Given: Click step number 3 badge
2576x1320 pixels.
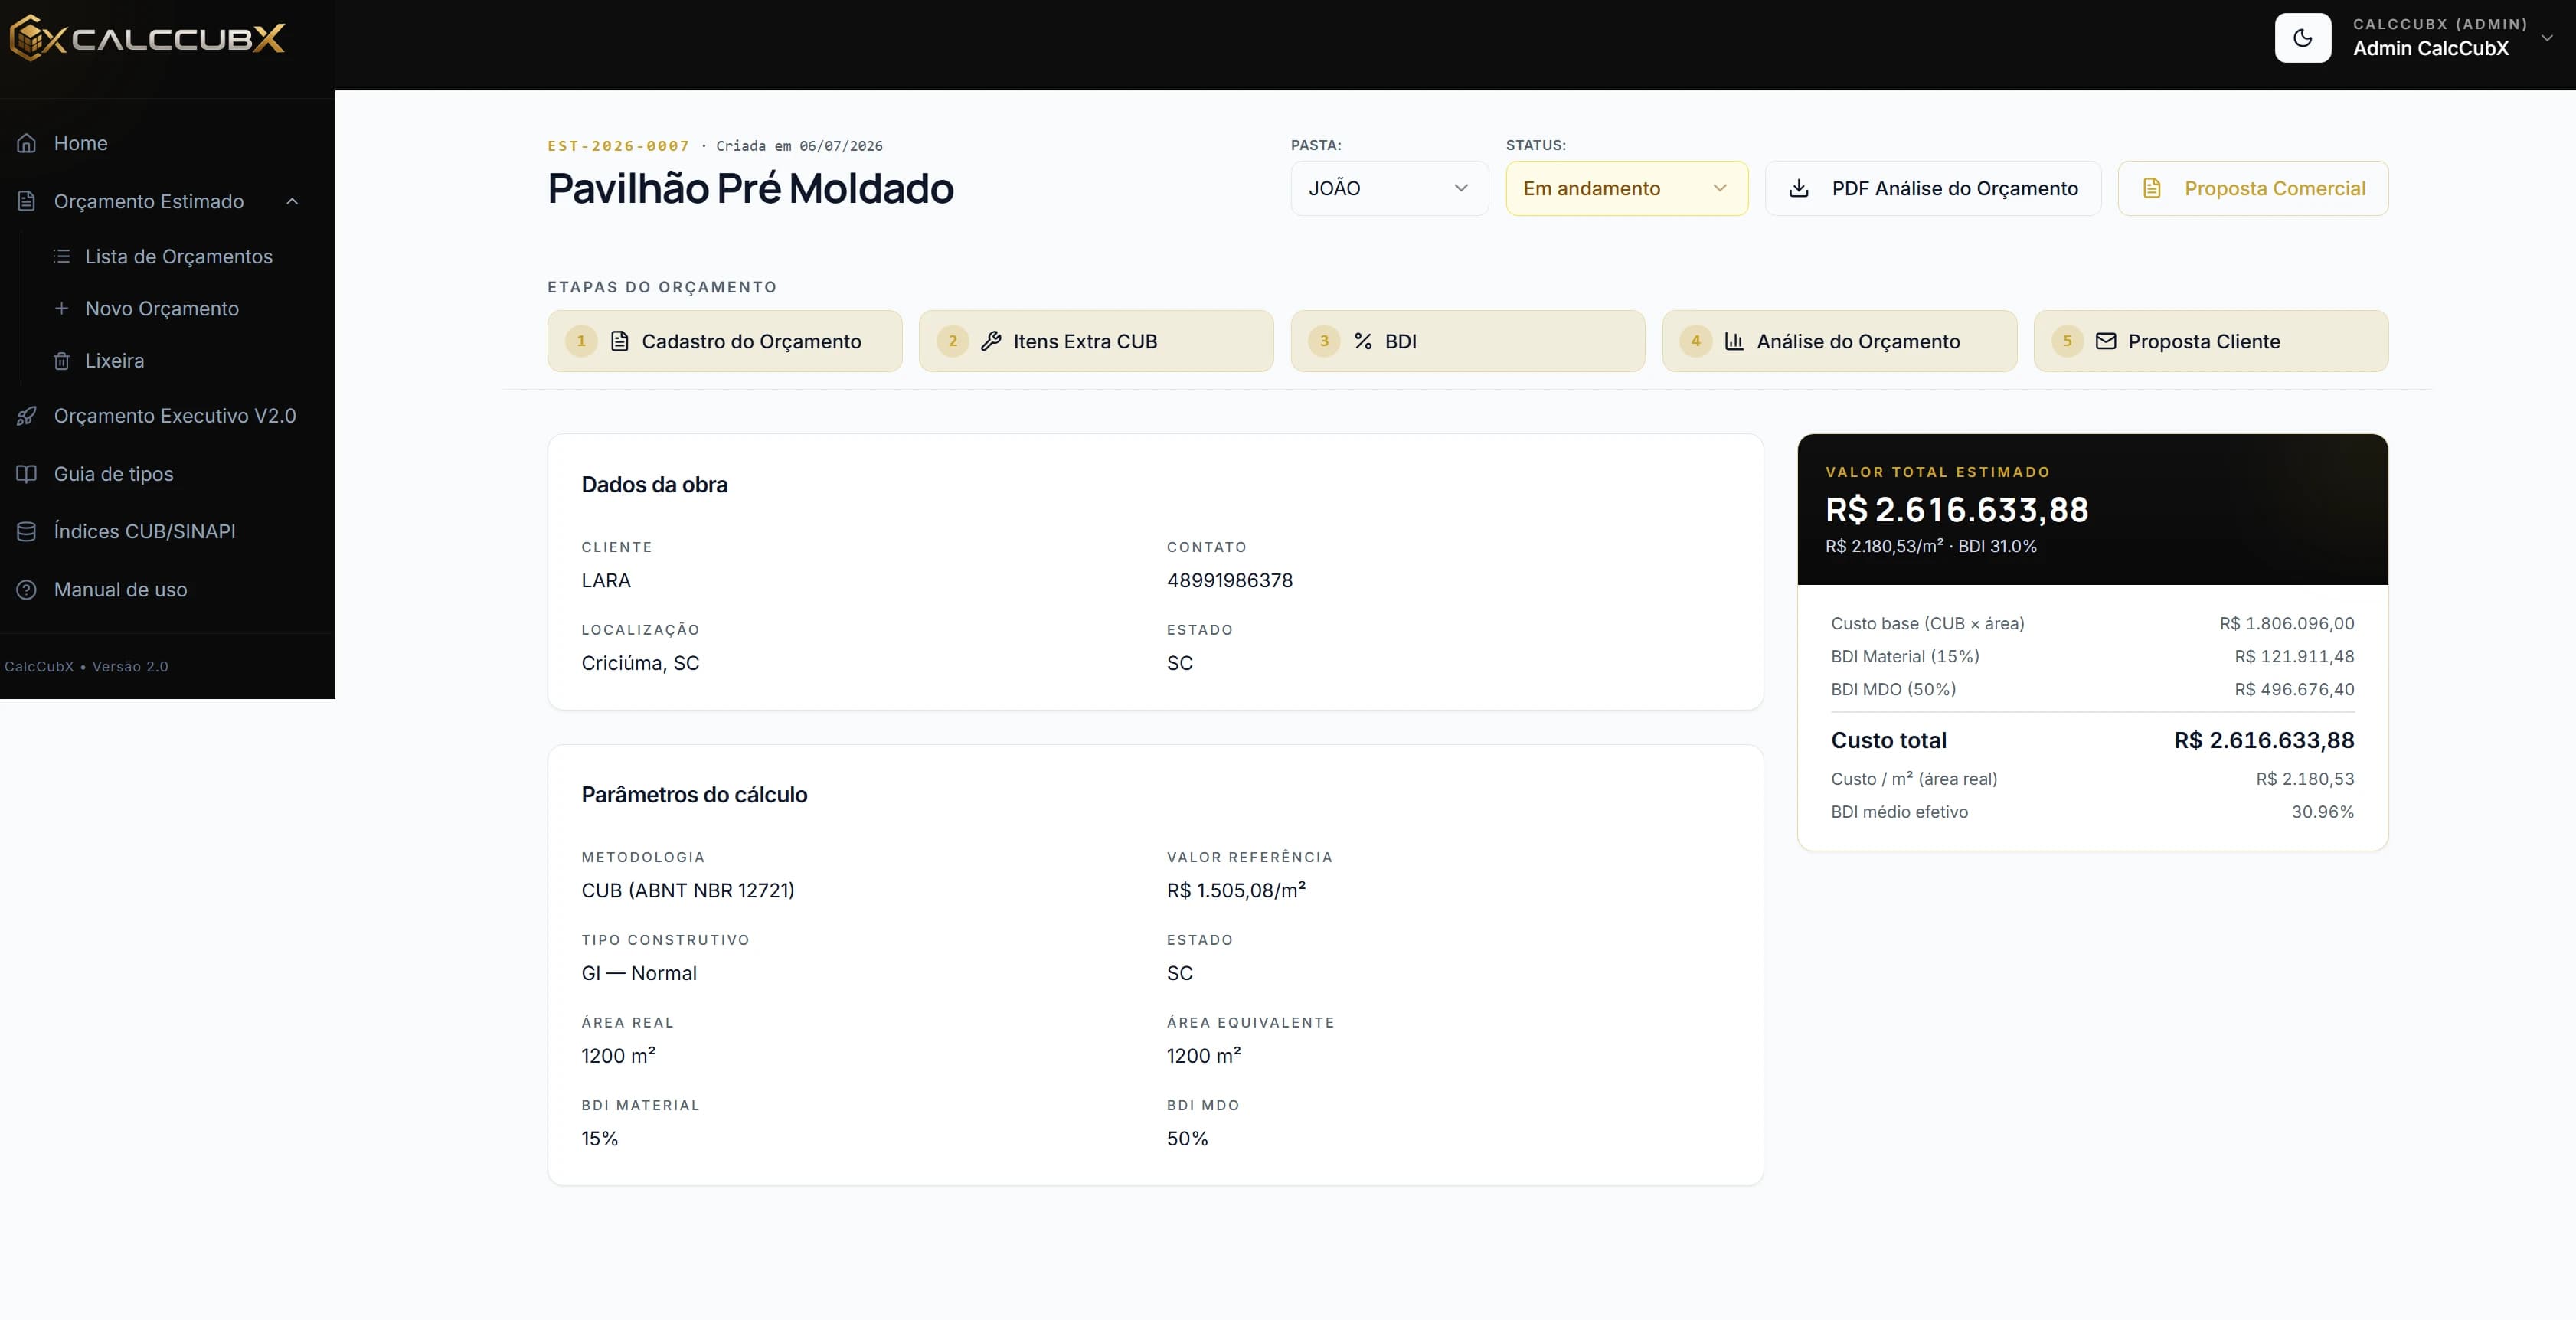Looking at the screenshot, I should [x=1324, y=341].
